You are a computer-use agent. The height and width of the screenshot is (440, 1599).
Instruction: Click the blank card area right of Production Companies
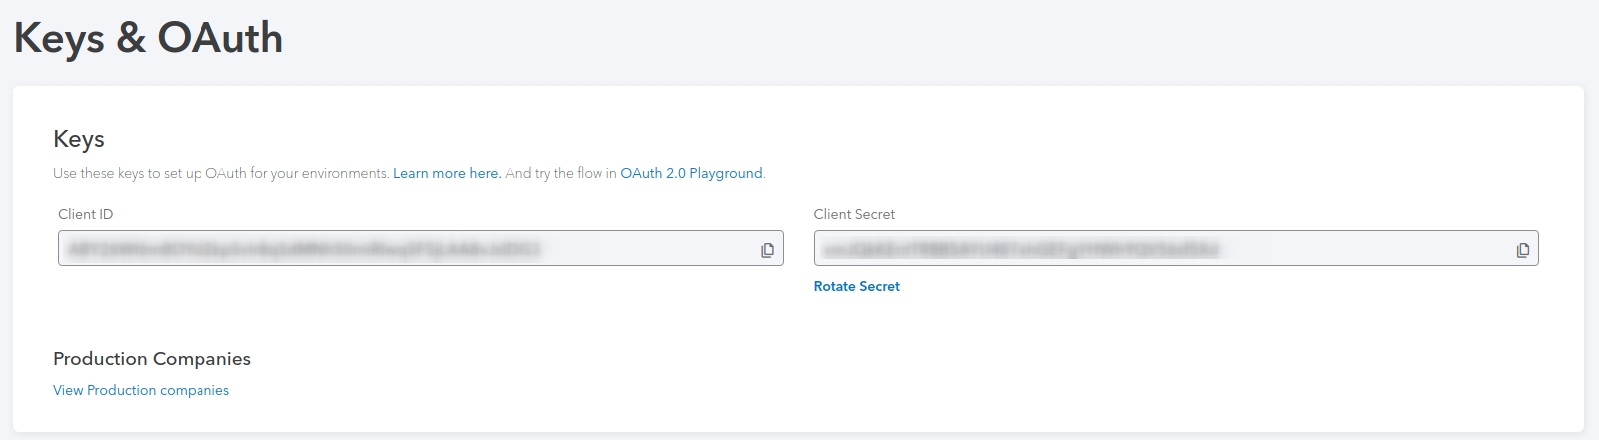pos(900,372)
